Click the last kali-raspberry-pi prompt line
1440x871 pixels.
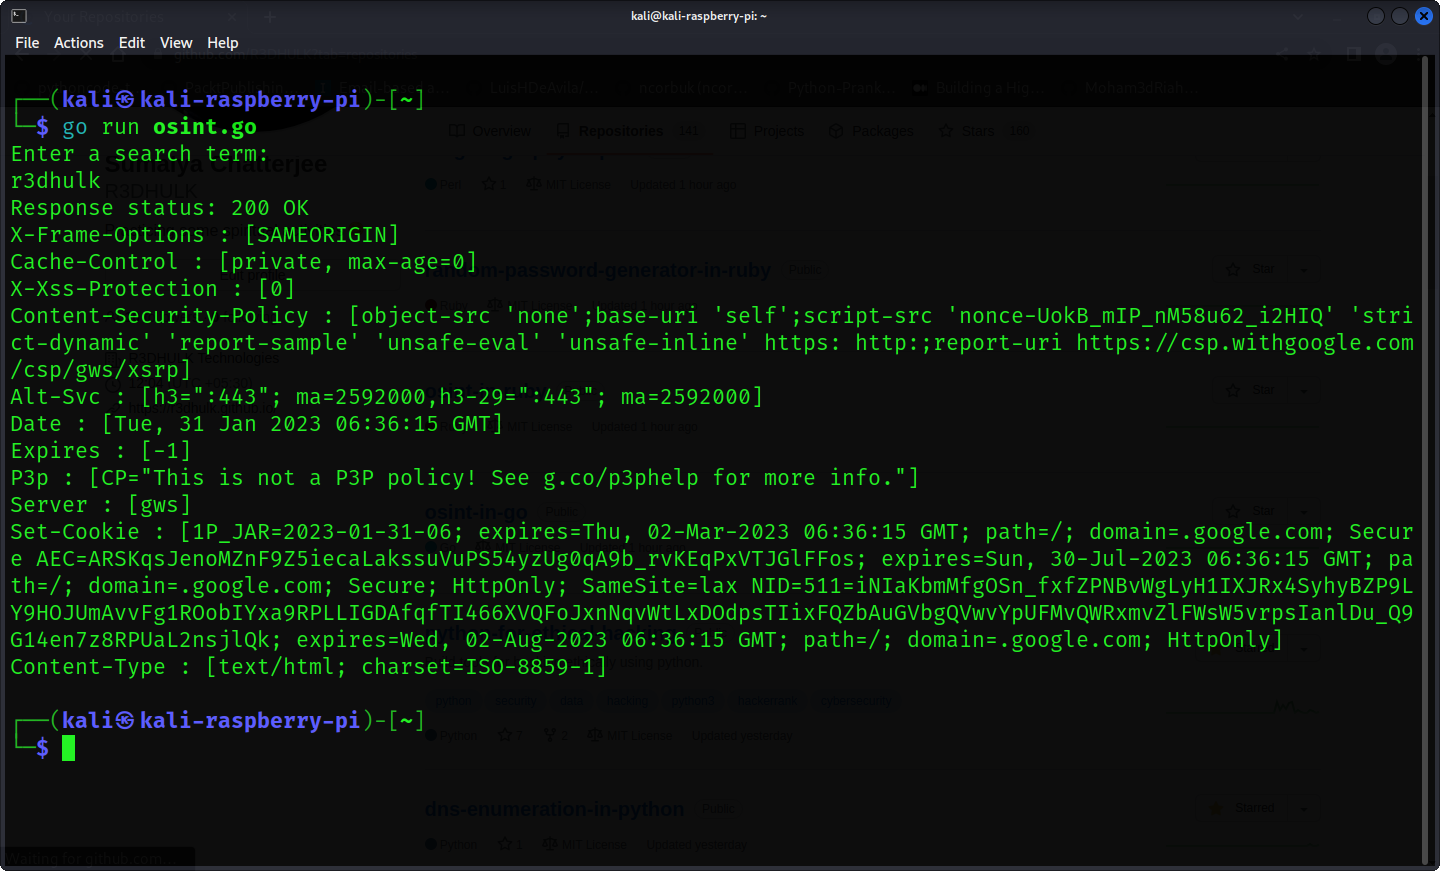point(218,721)
